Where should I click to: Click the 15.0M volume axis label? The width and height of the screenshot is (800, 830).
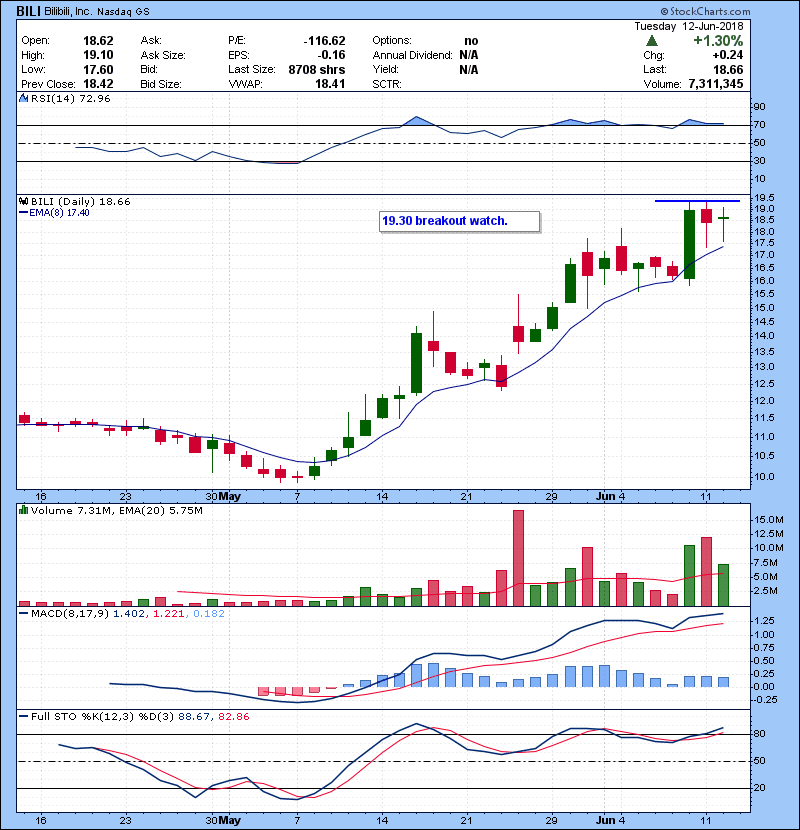click(x=768, y=520)
